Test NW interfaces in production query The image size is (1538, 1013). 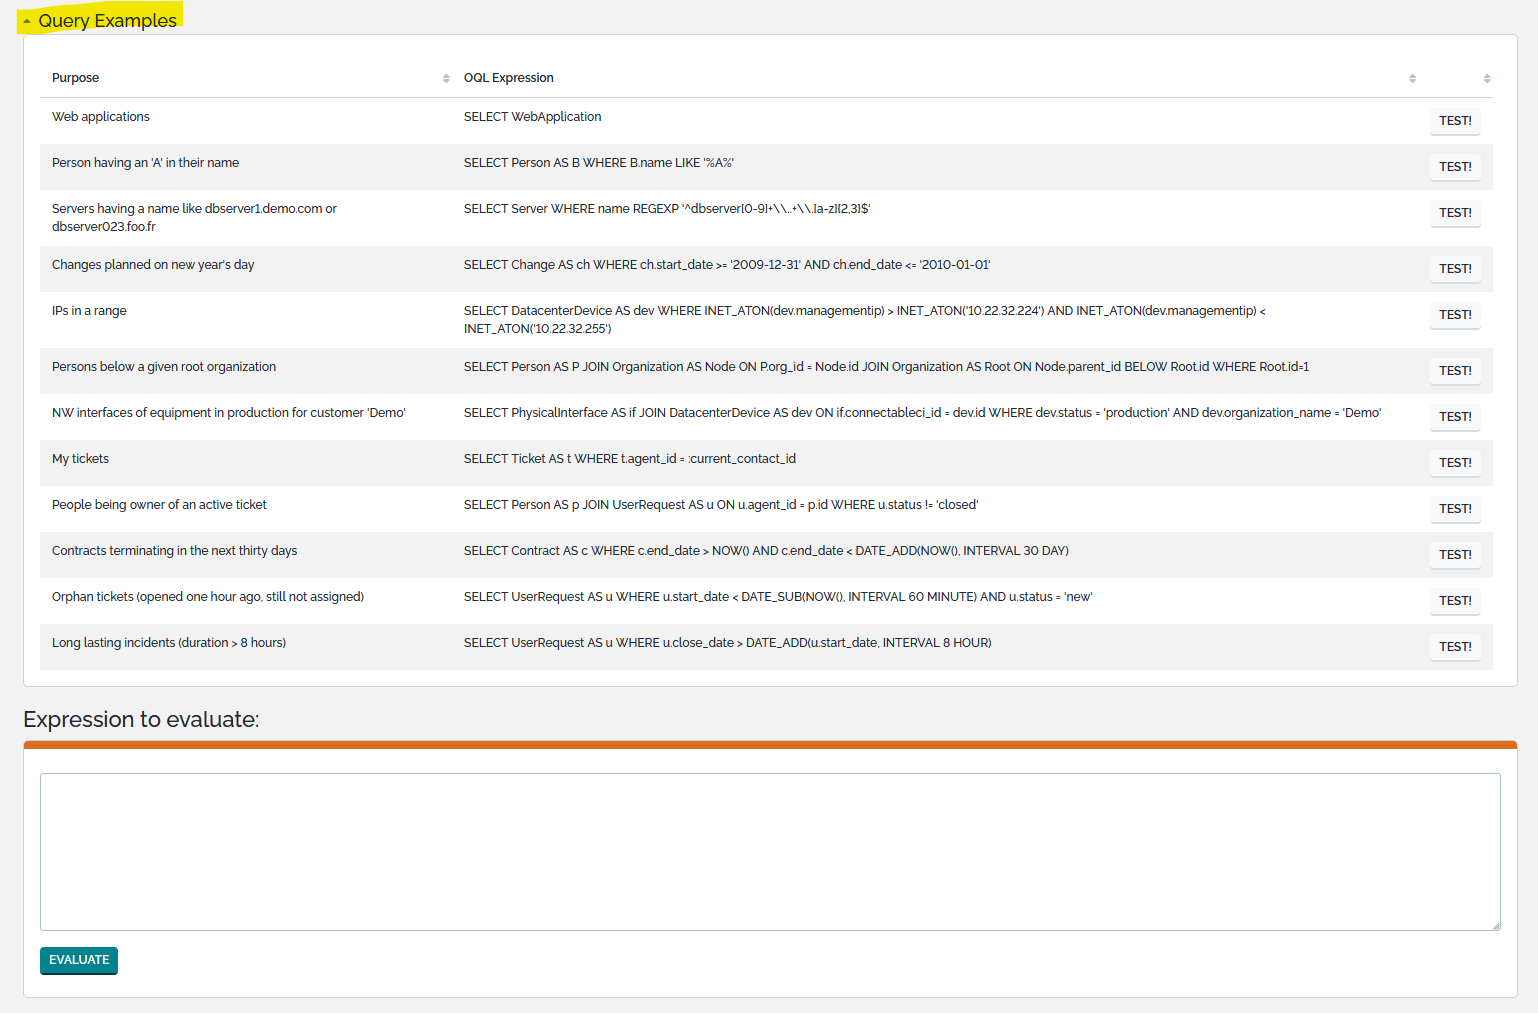point(1454,417)
